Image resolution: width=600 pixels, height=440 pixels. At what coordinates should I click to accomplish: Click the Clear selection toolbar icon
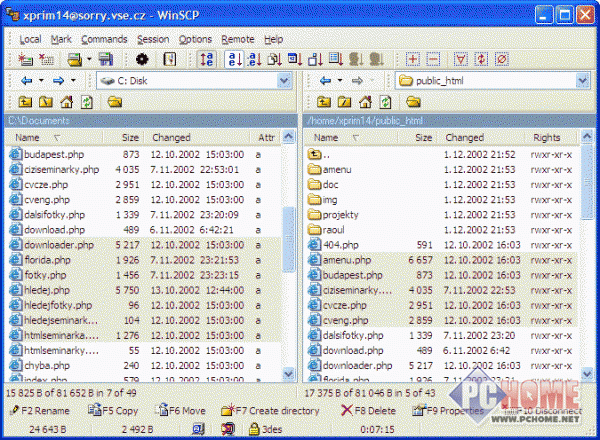click(x=502, y=59)
